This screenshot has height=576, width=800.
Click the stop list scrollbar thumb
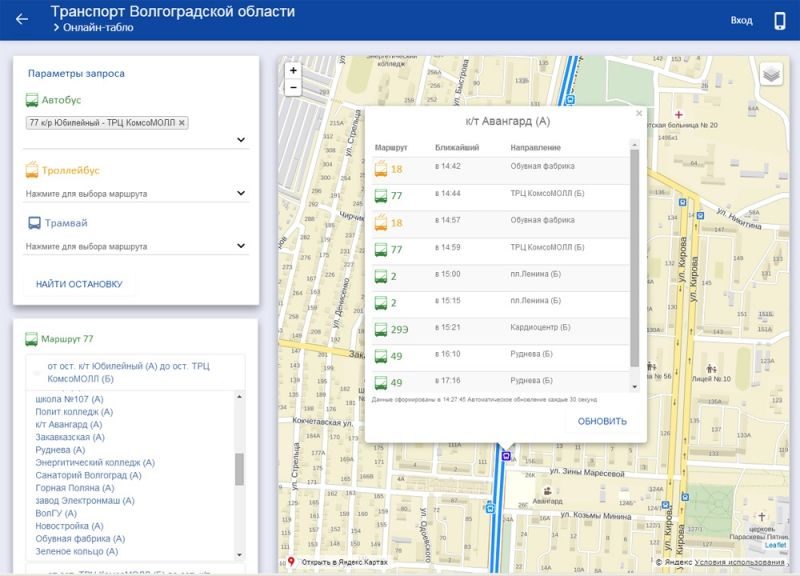(x=239, y=469)
